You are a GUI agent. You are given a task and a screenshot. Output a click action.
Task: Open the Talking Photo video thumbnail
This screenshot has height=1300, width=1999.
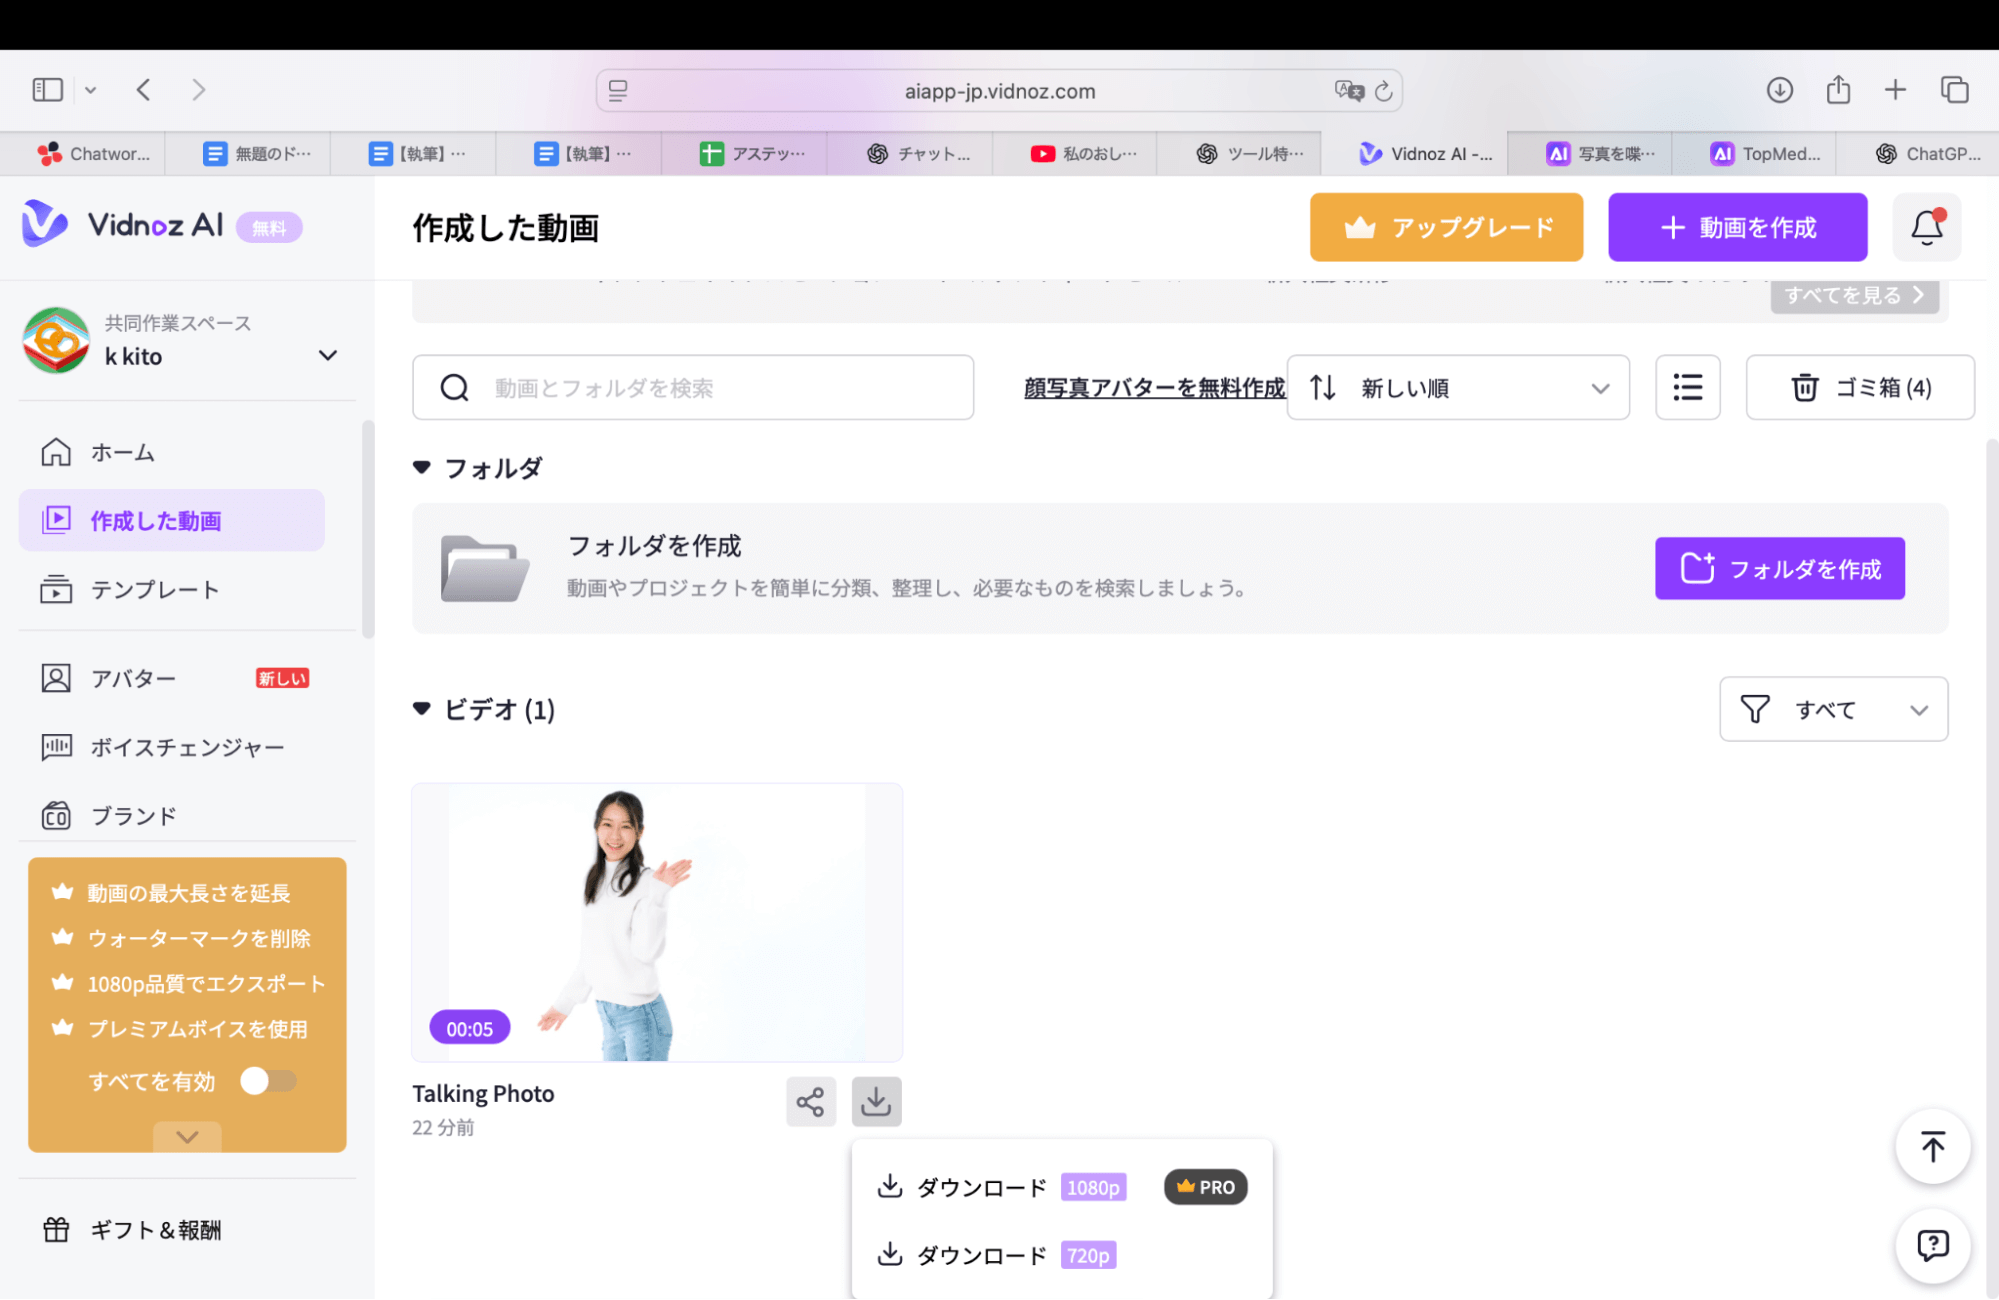(x=657, y=922)
